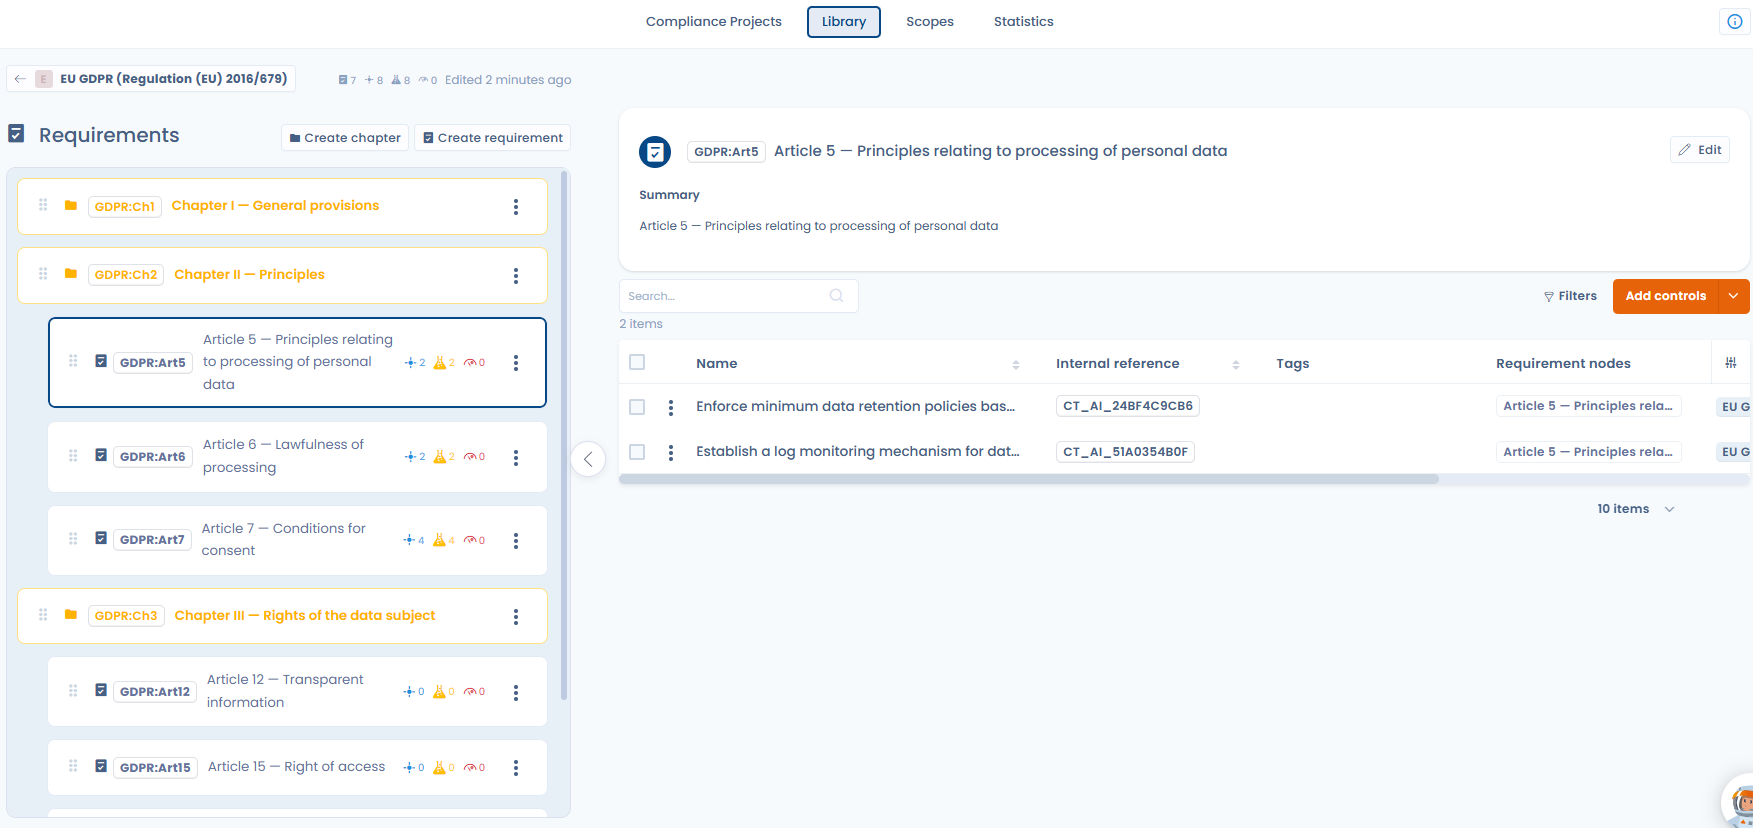Click the assistant avatar at bottom right
This screenshot has width=1753, height=828.
click(x=1739, y=802)
